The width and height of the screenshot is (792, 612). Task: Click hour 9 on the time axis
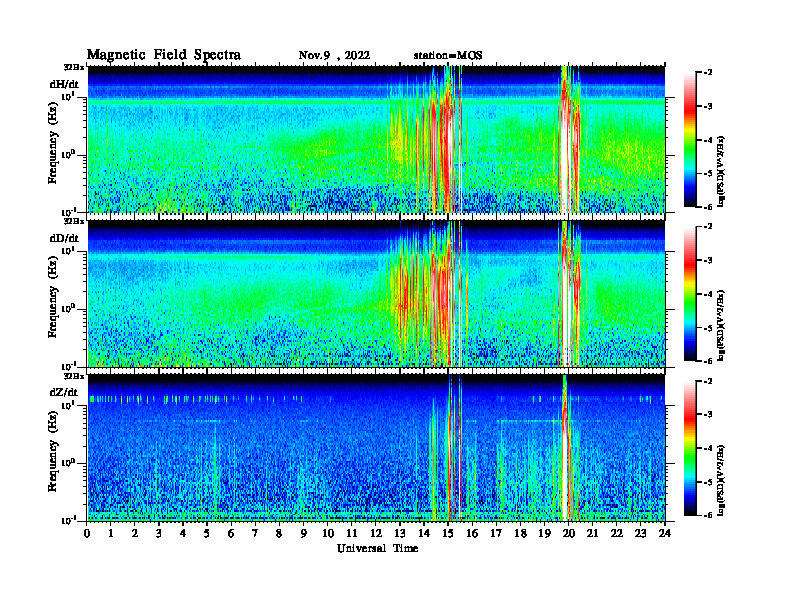click(304, 534)
